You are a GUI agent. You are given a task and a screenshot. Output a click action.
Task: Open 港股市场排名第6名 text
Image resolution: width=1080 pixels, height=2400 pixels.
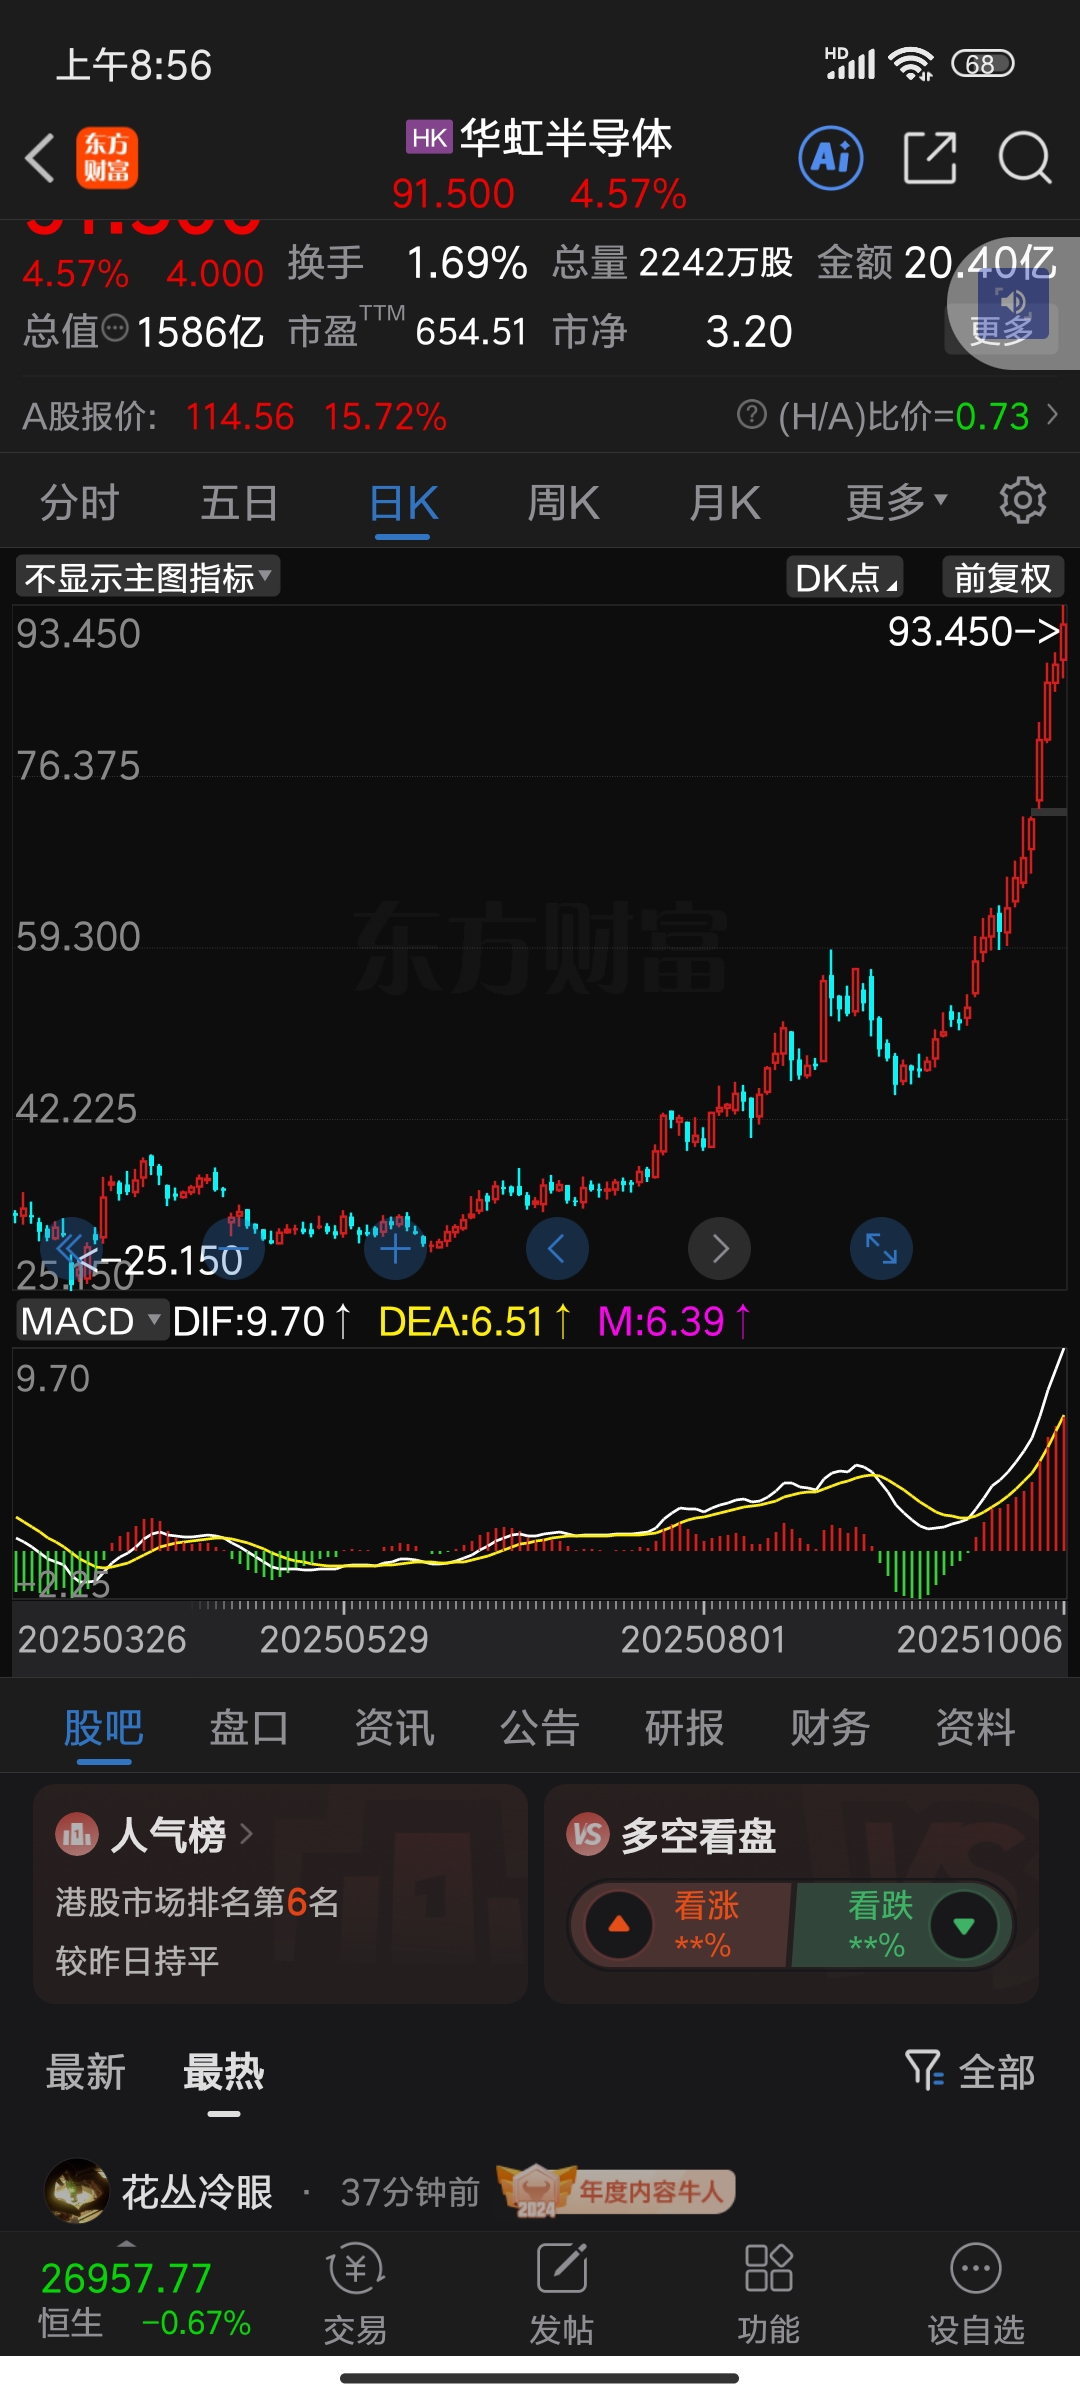197,1901
